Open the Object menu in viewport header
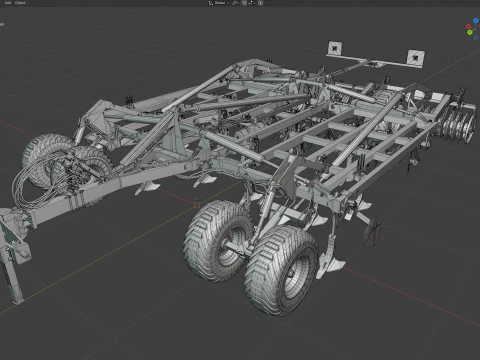Image resolution: width=480 pixels, height=360 pixels. point(20,3)
